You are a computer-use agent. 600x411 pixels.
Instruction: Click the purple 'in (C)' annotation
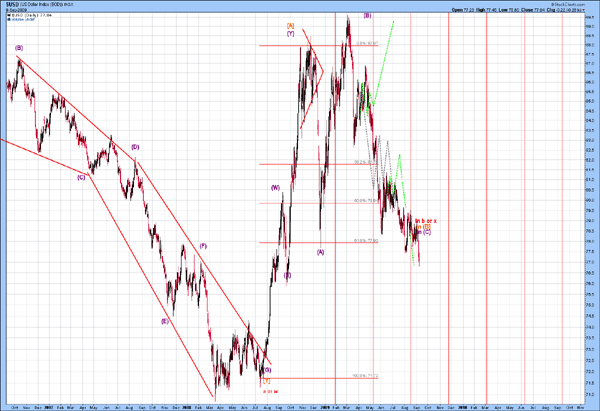(424, 232)
